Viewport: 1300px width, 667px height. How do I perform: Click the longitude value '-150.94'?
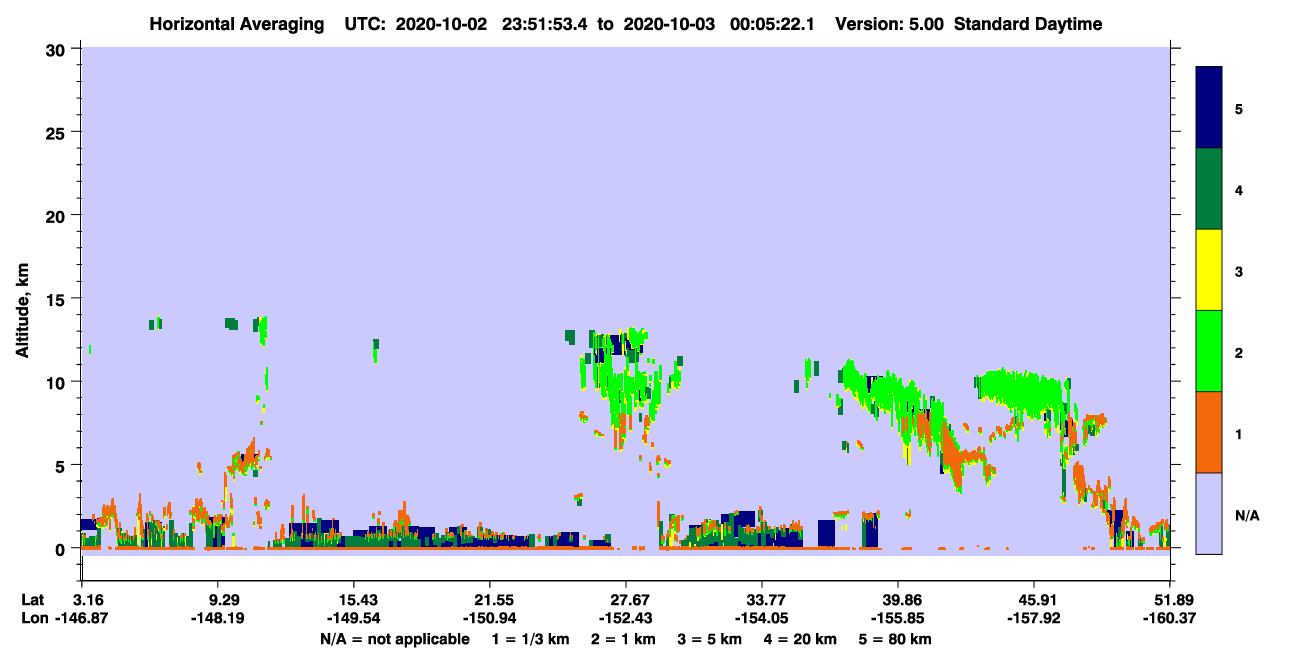490,618
